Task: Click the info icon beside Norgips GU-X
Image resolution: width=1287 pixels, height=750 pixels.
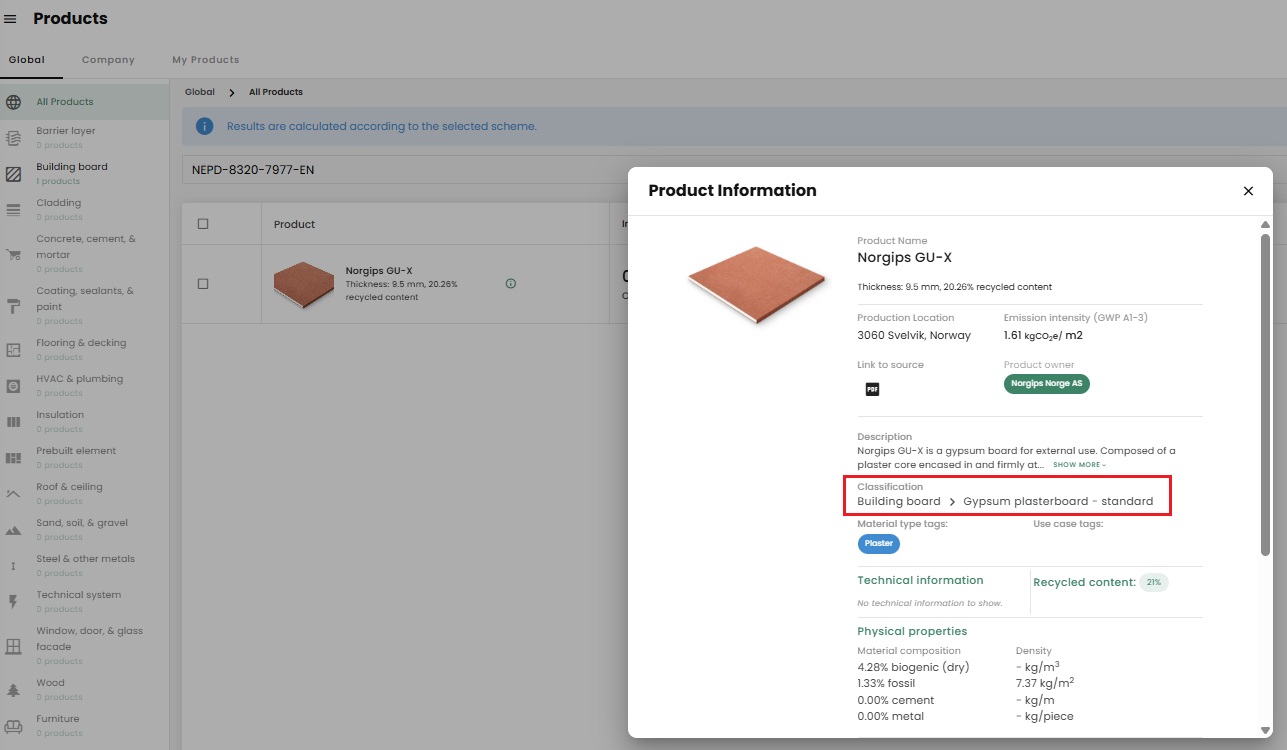Action: pos(511,284)
